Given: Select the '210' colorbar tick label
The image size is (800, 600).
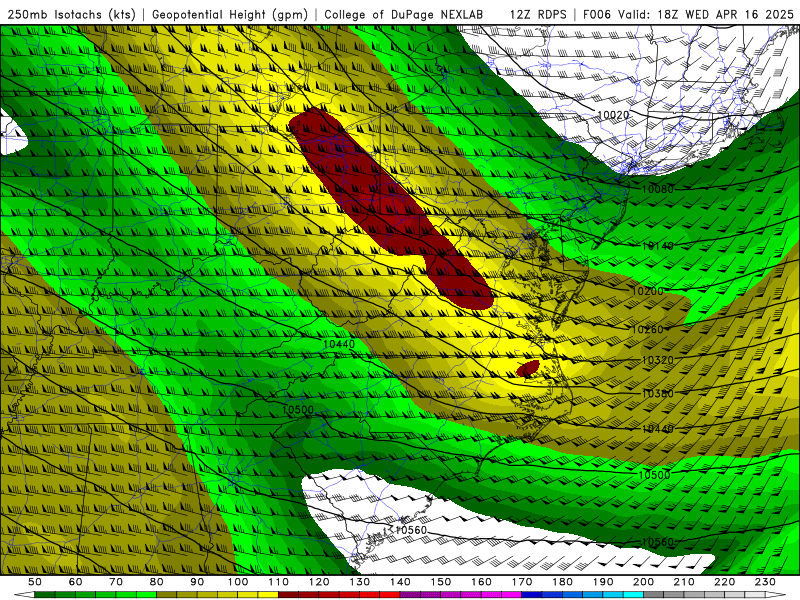Looking at the screenshot, I should pos(684,582).
